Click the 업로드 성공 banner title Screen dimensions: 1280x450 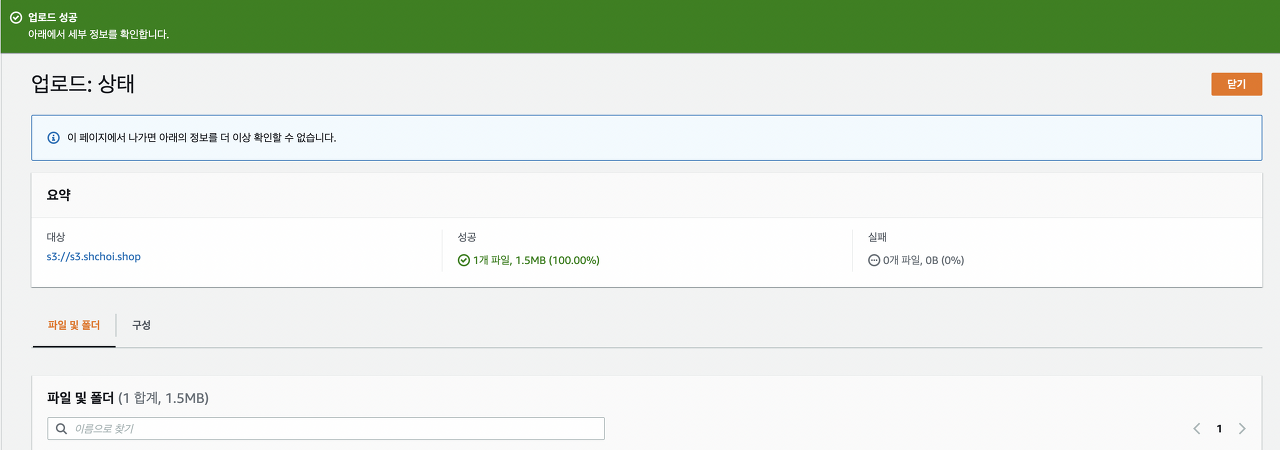51,17
